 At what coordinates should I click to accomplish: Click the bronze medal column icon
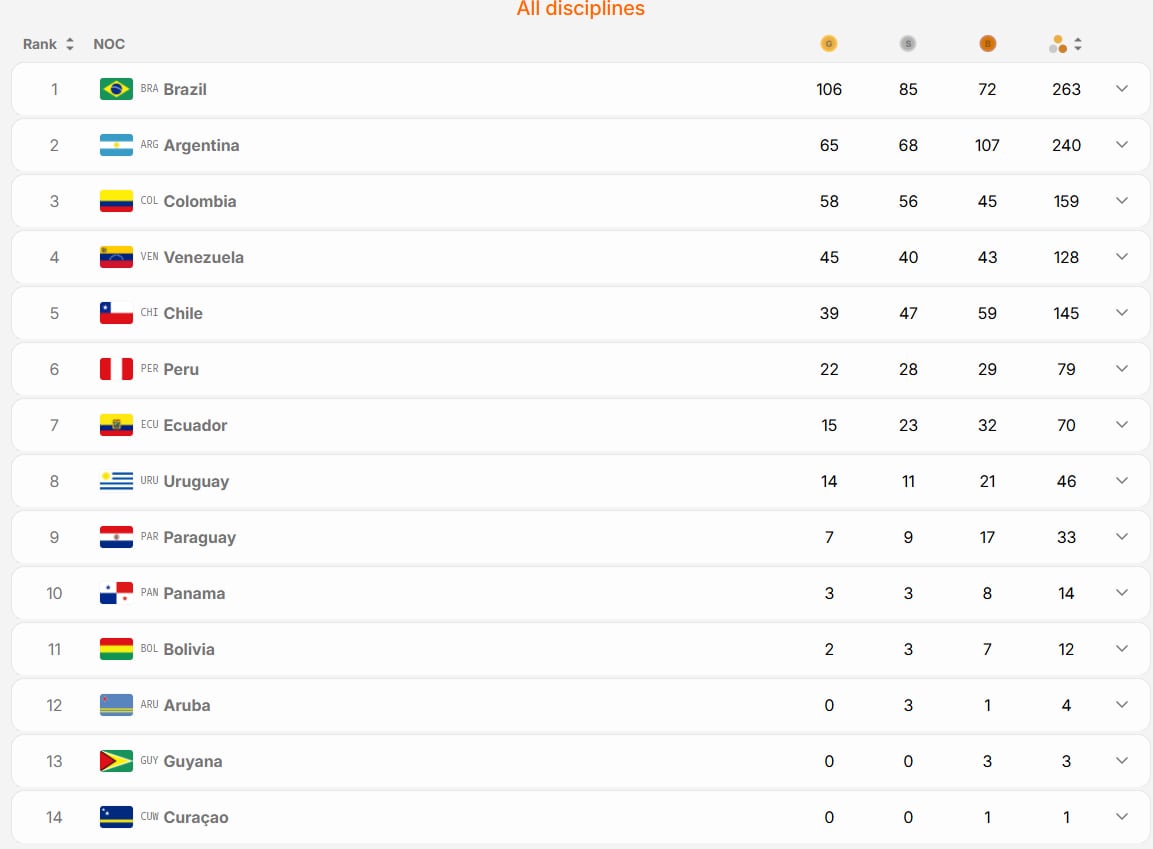coord(987,44)
